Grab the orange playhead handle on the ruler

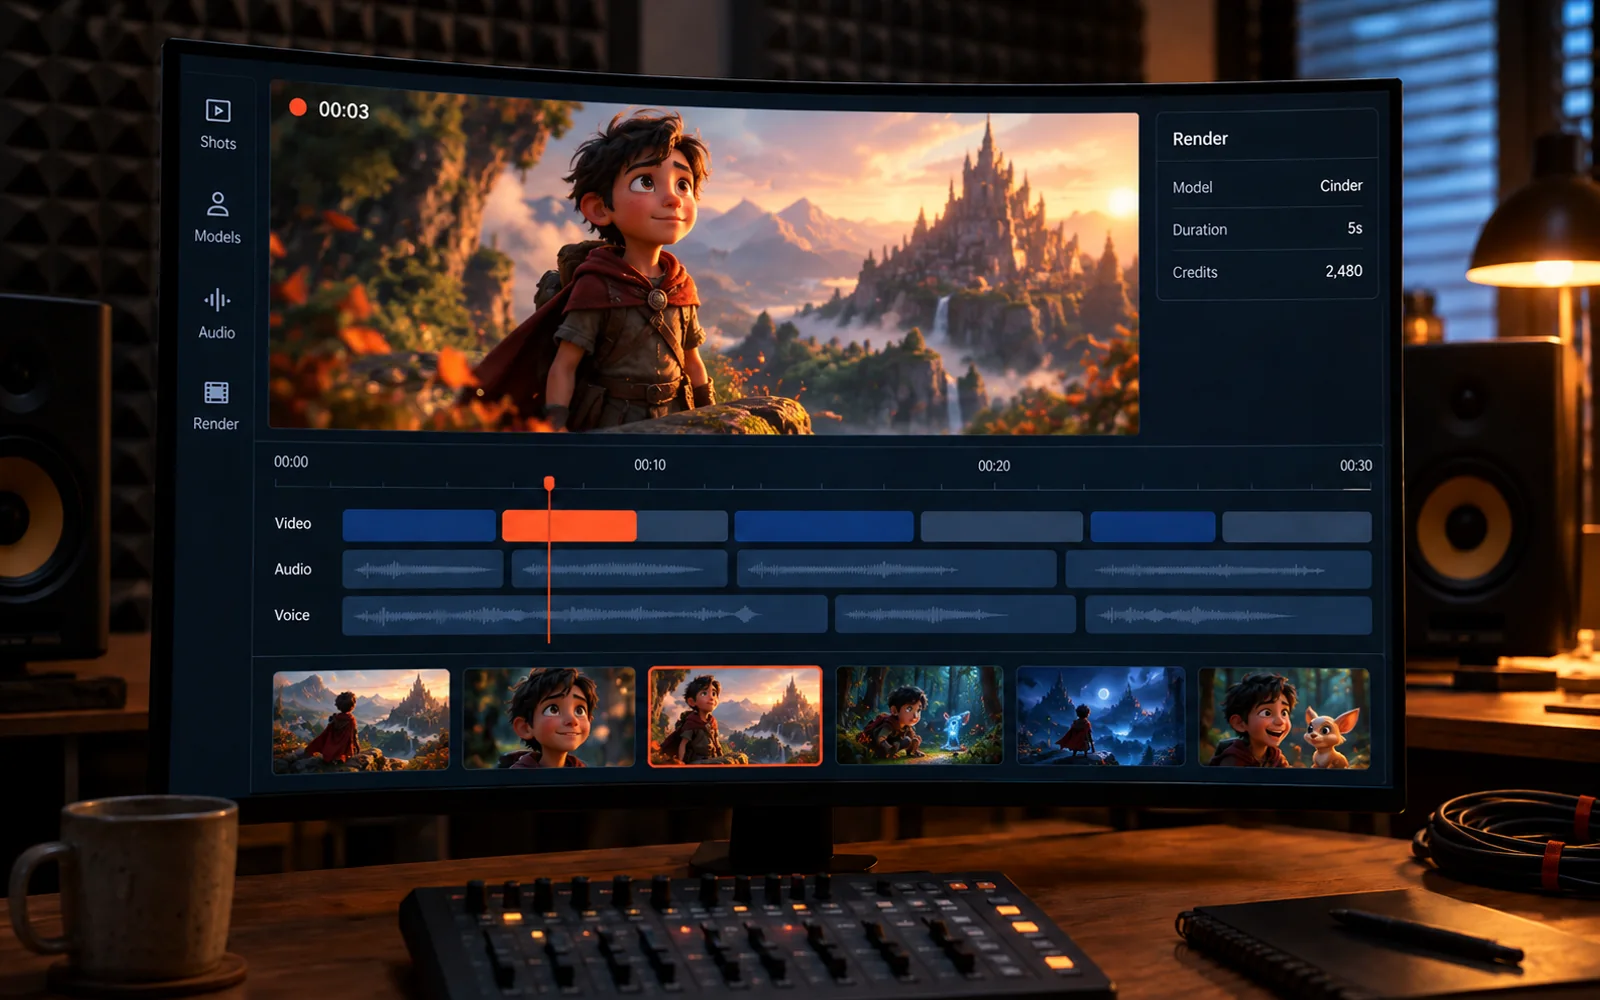click(x=549, y=484)
